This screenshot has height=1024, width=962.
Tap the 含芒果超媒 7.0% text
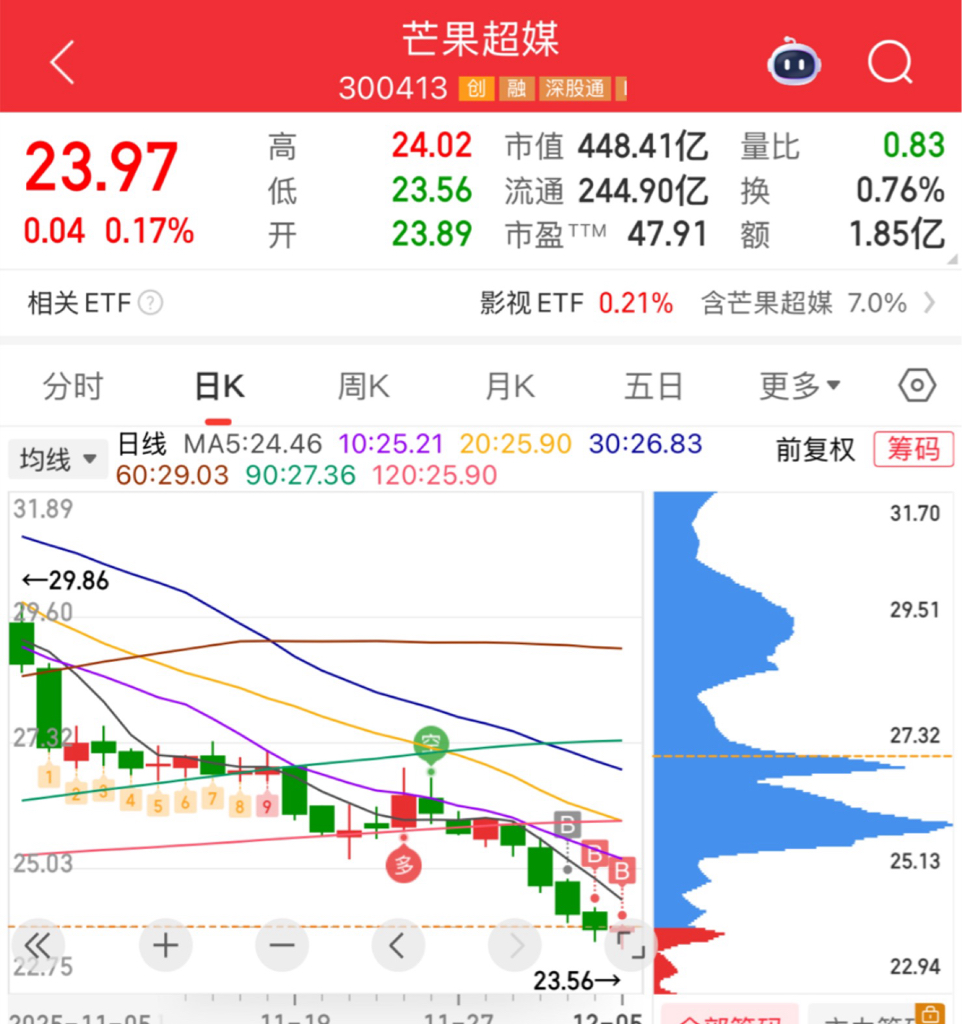[804, 303]
